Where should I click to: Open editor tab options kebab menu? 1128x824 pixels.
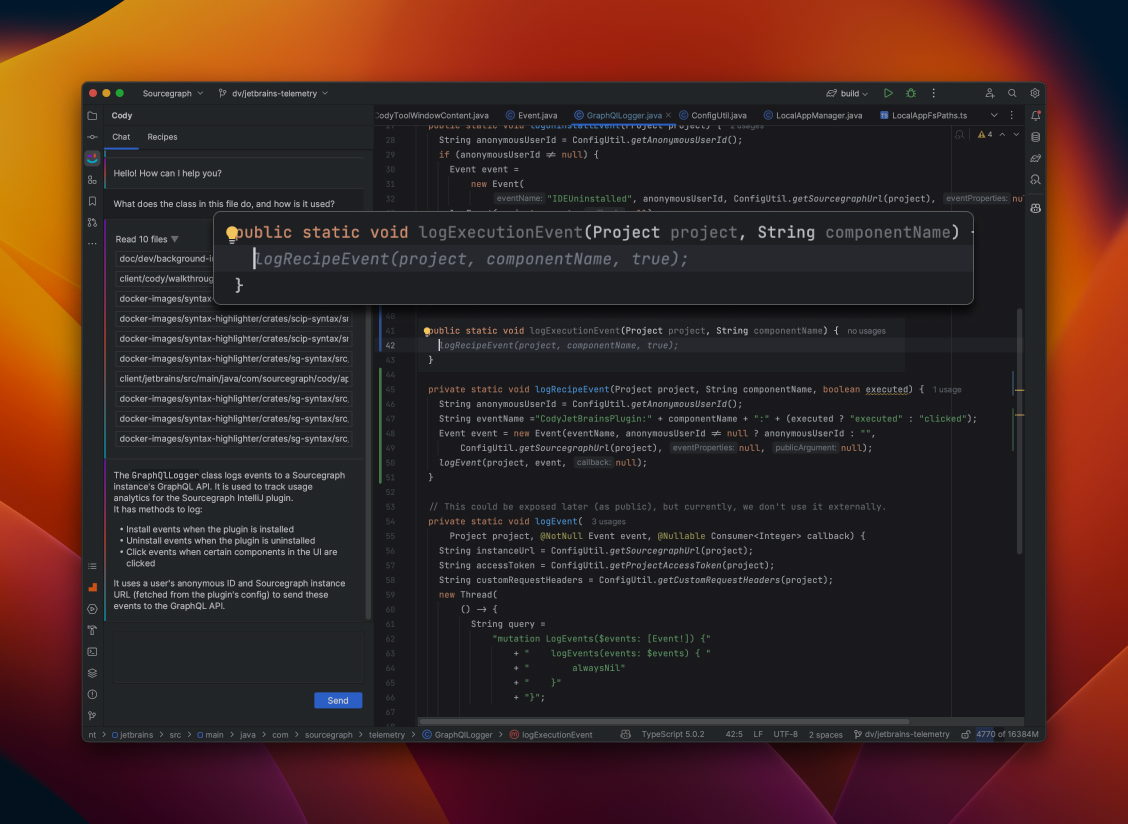(1011, 115)
